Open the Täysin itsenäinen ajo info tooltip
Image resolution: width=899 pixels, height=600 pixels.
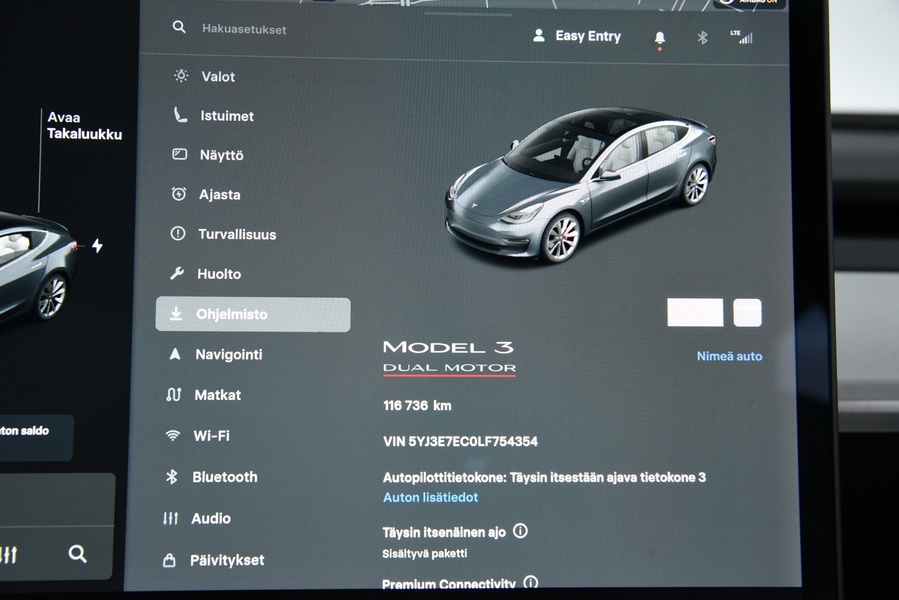522,531
